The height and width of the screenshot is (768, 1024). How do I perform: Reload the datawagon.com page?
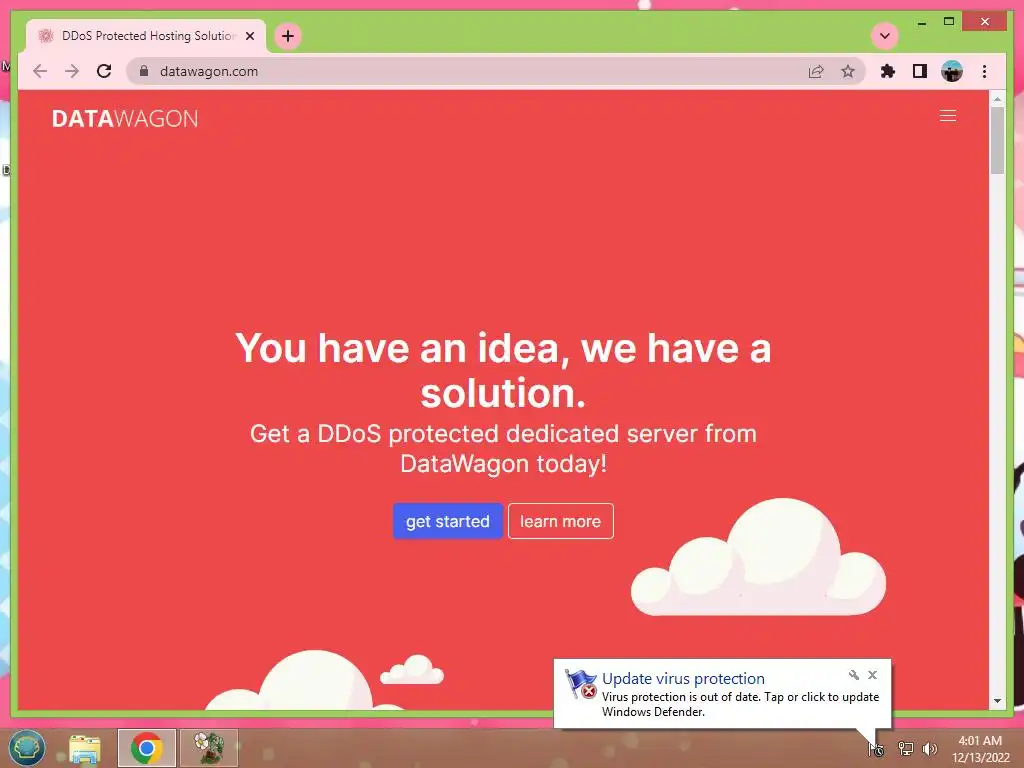(x=104, y=71)
